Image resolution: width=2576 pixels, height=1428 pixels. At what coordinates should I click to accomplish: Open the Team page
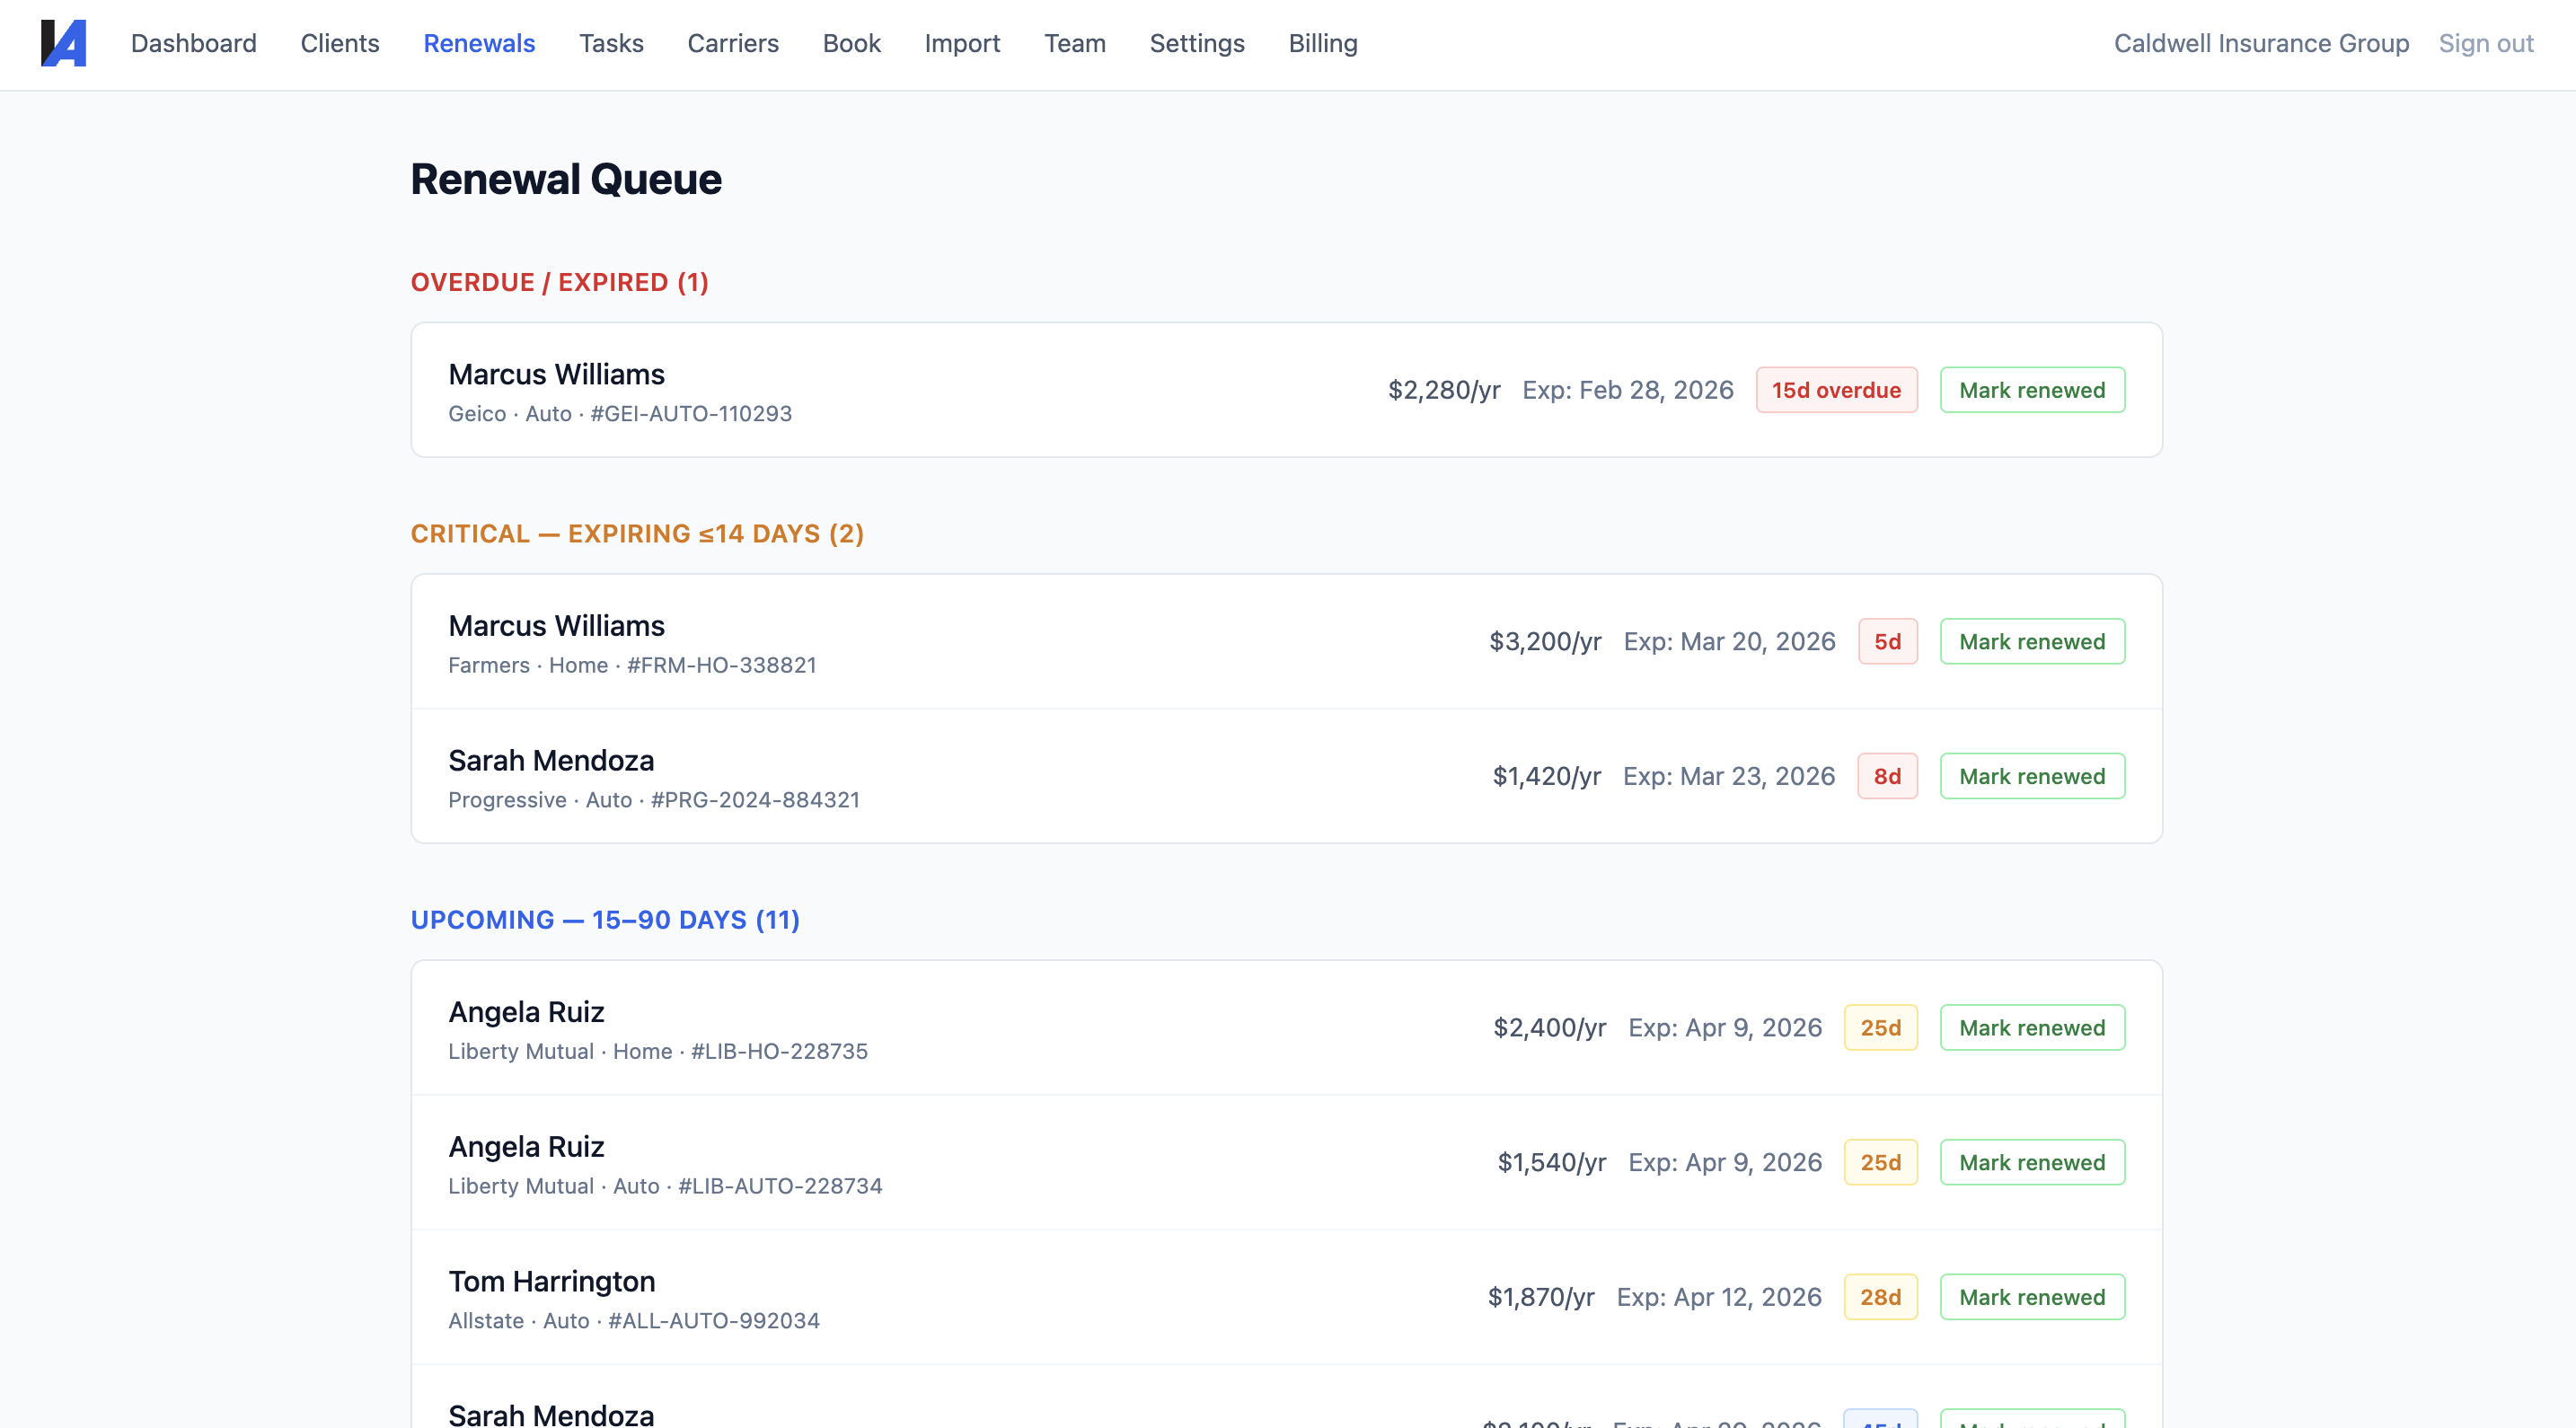pos(1074,43)
